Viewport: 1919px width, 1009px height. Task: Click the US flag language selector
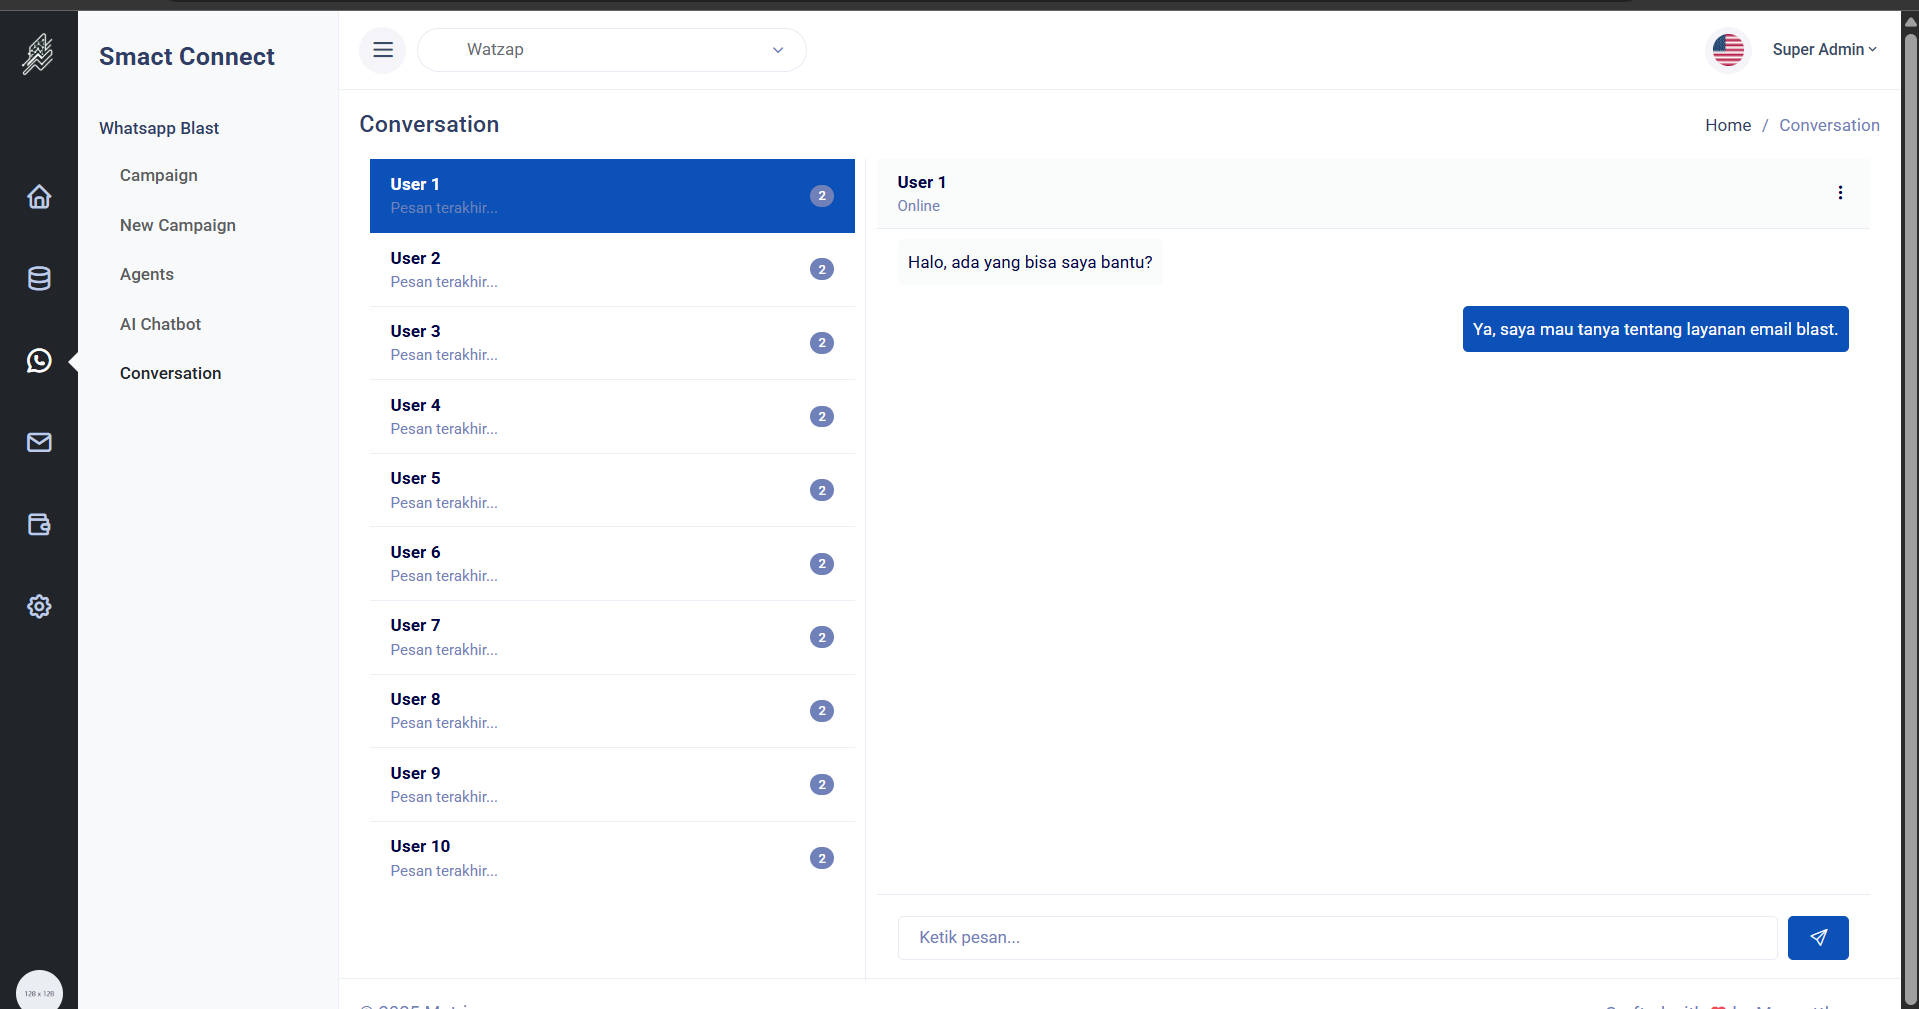[1728, 49]
